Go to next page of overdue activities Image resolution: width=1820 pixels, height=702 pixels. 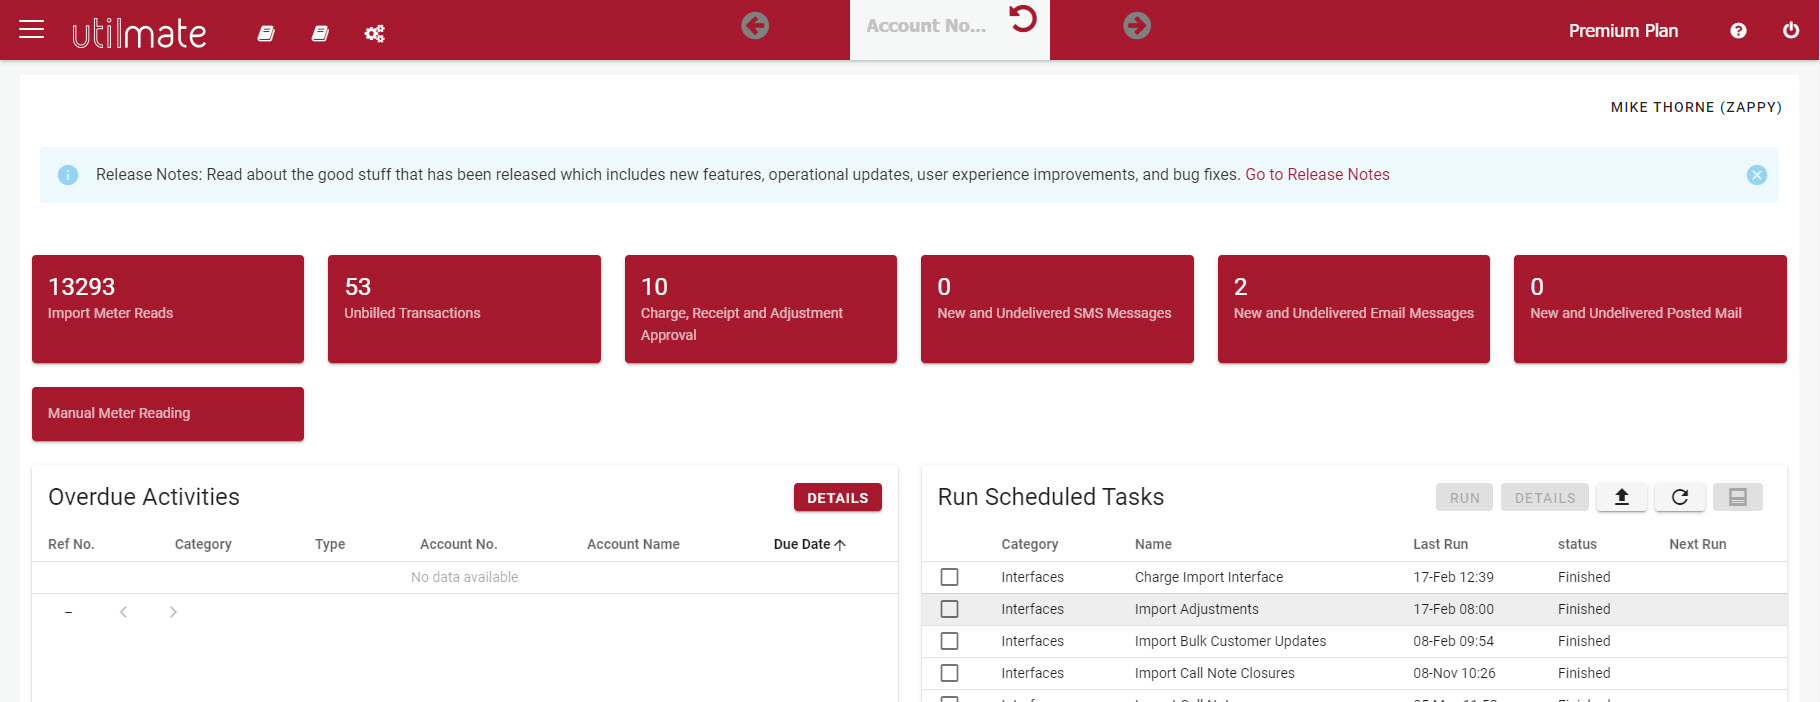tap(173, 612)
